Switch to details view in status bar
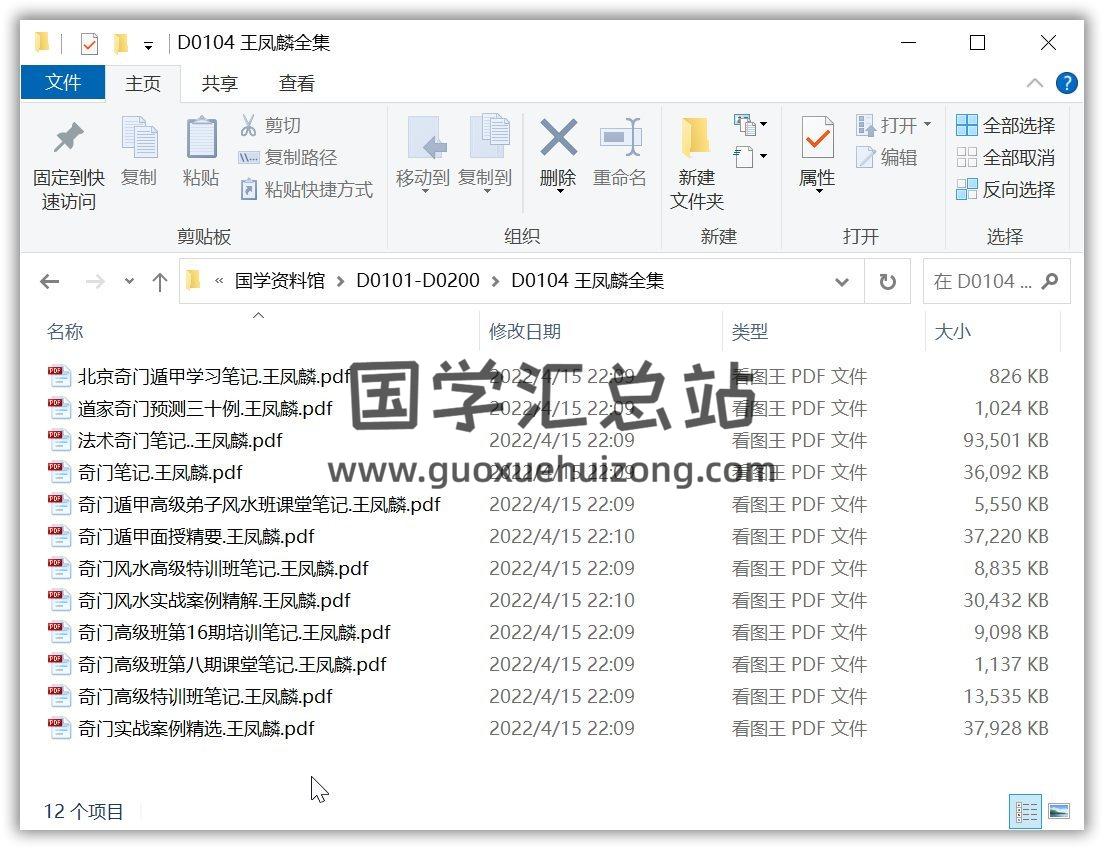Image resolution: width=1104 pixels, height=850 pixels. tap(1025, 811)
